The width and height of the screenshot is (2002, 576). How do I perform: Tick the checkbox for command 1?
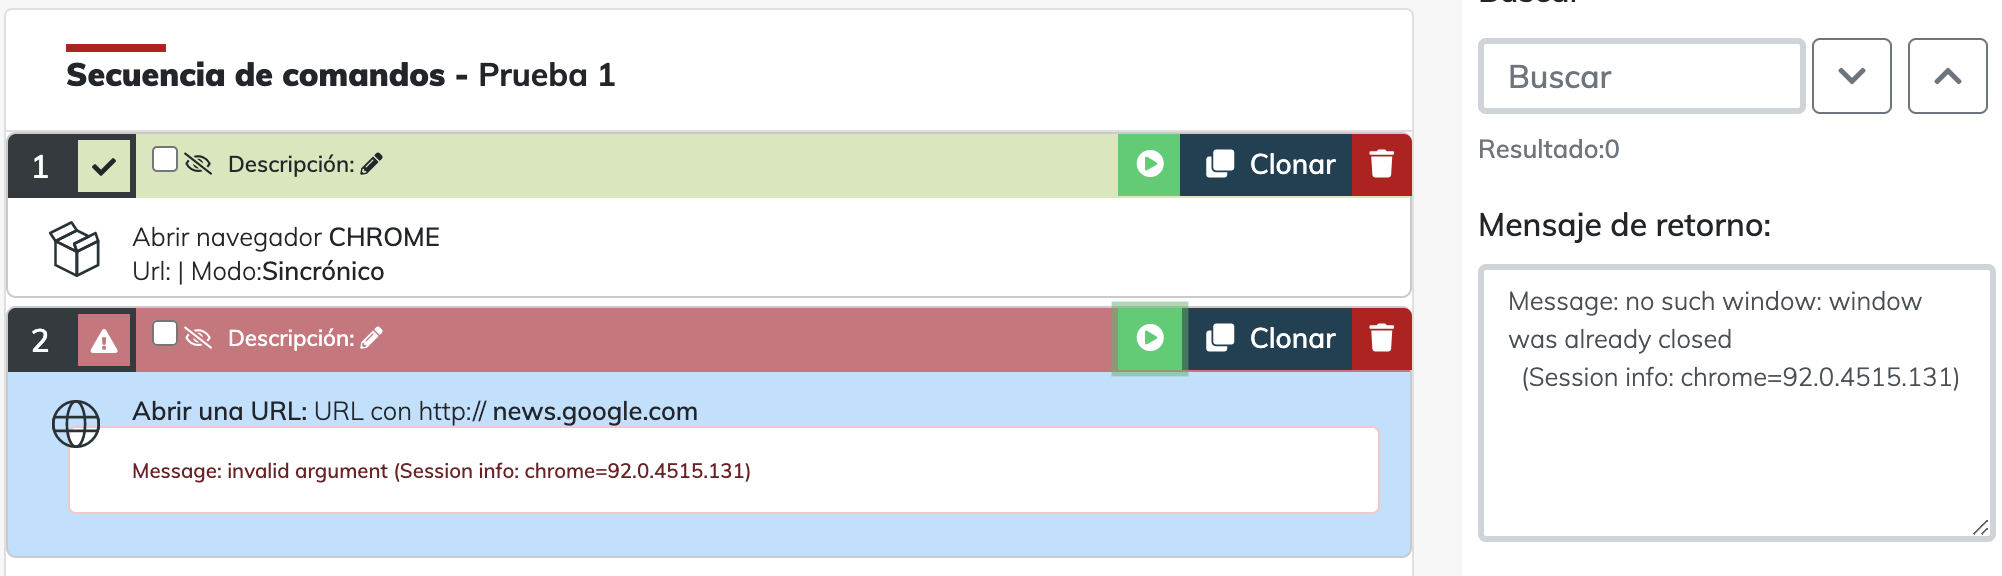pyautogui.click(x=165, y=160)
